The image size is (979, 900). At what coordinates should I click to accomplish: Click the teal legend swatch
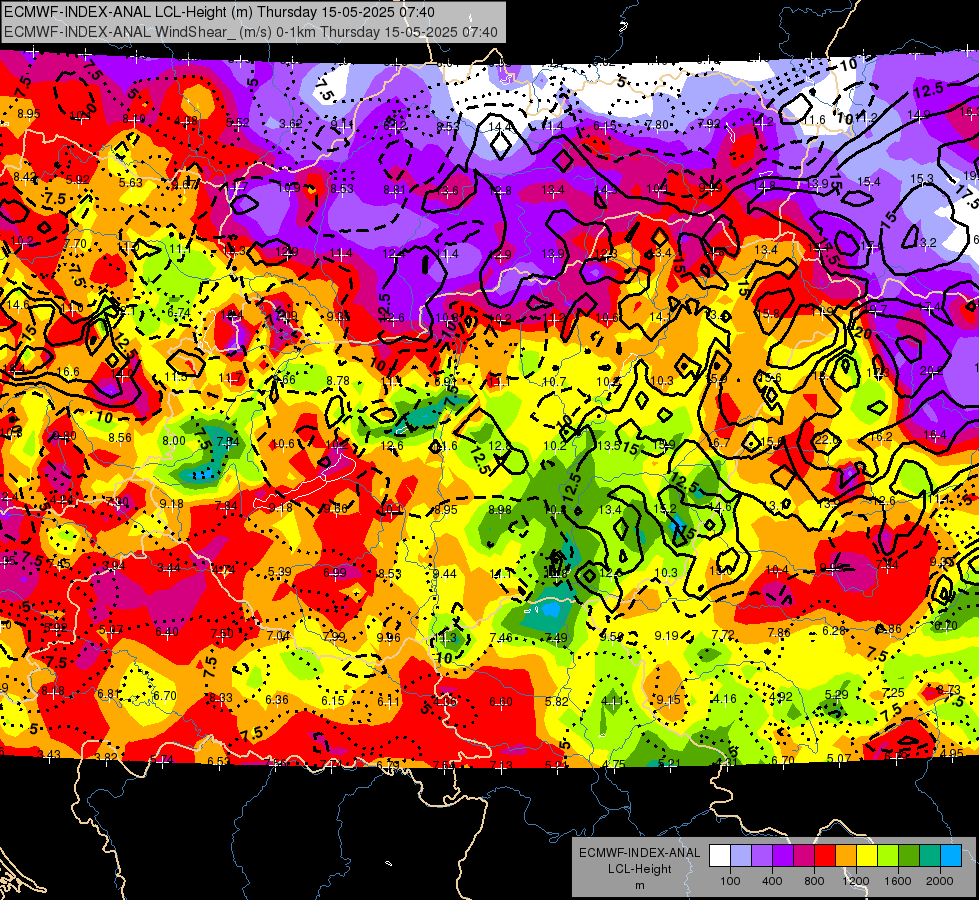pos(930,855)
